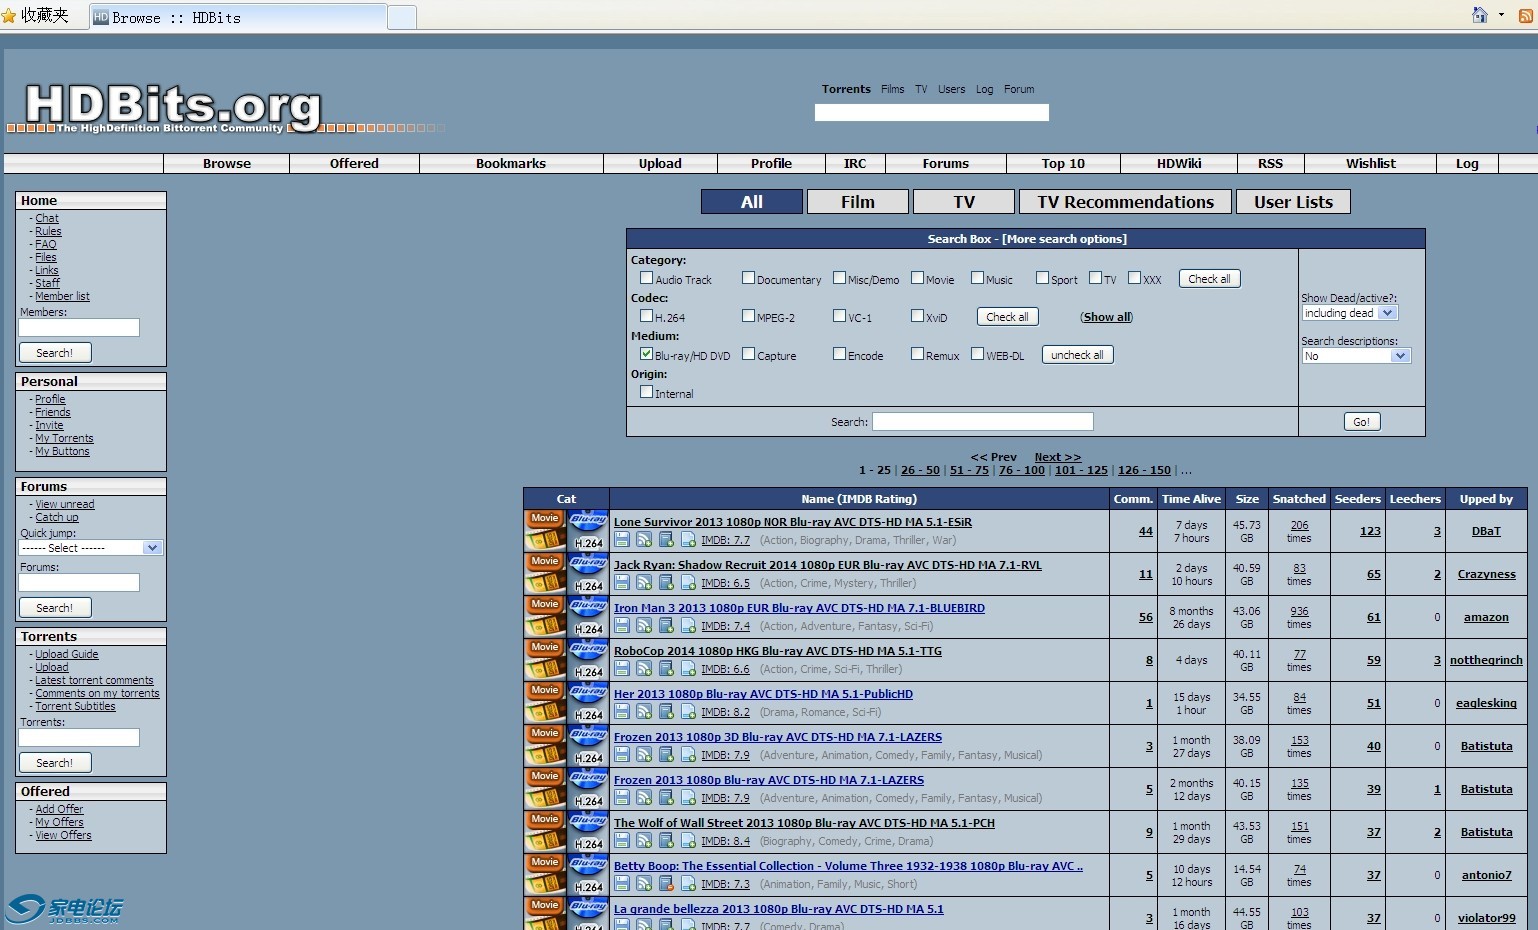
Task: Click the Movie category icon for Her 2013
Action: point(545,703)
